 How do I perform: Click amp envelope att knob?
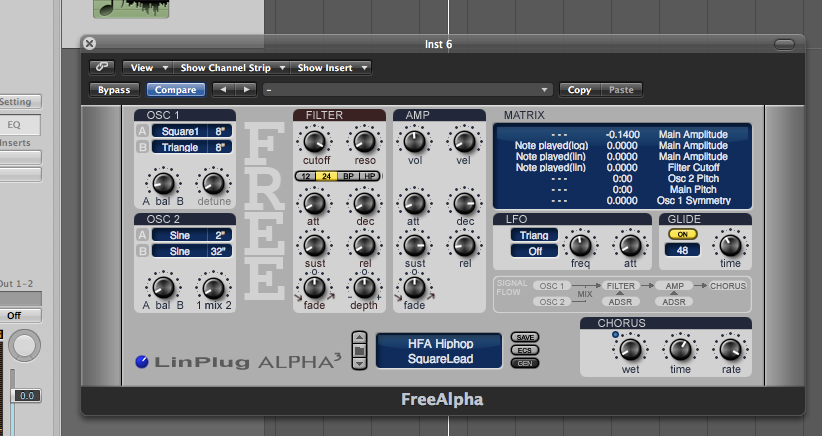[x=414, y=203]
